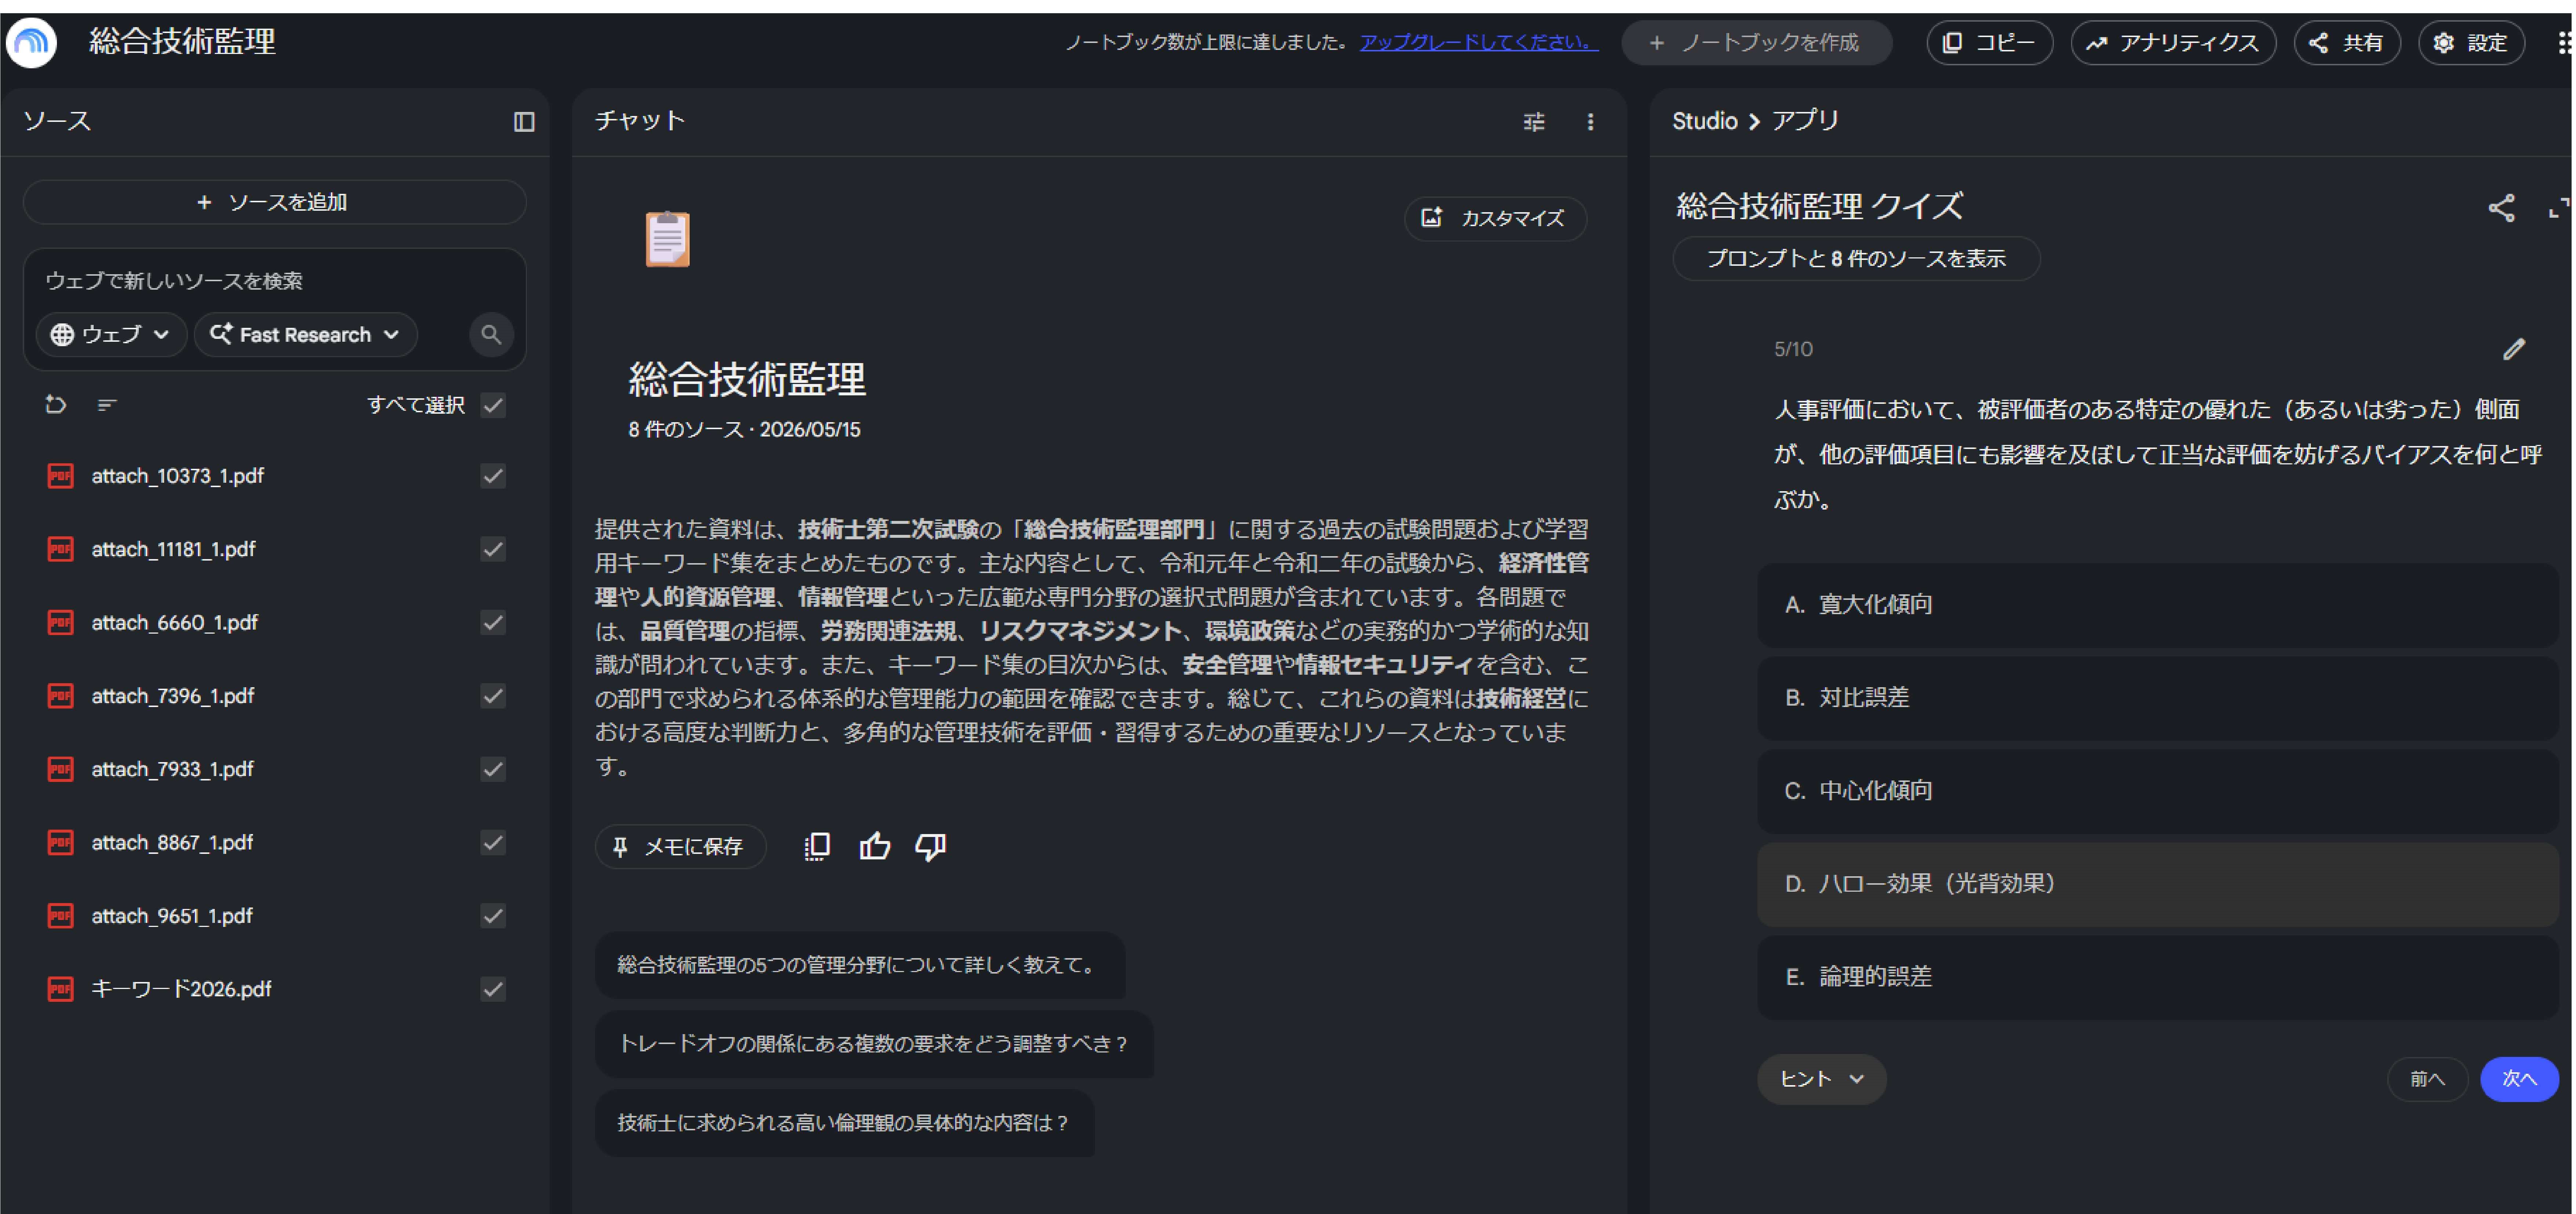Share the quiz using the share icon
Image resolution: width=2576 pixels, height=1214 pixels.
point(2501,208)
